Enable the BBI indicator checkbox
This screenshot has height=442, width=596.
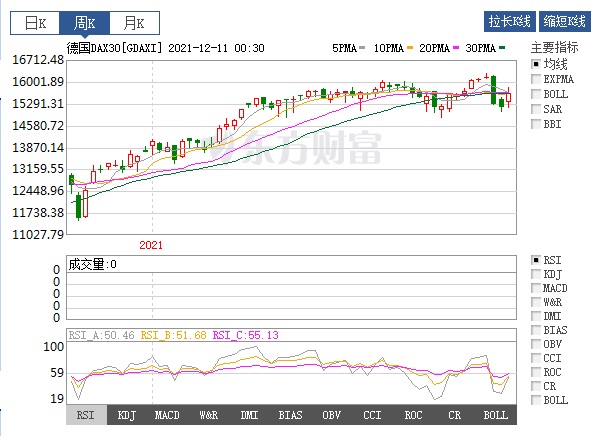click(536, 124)
